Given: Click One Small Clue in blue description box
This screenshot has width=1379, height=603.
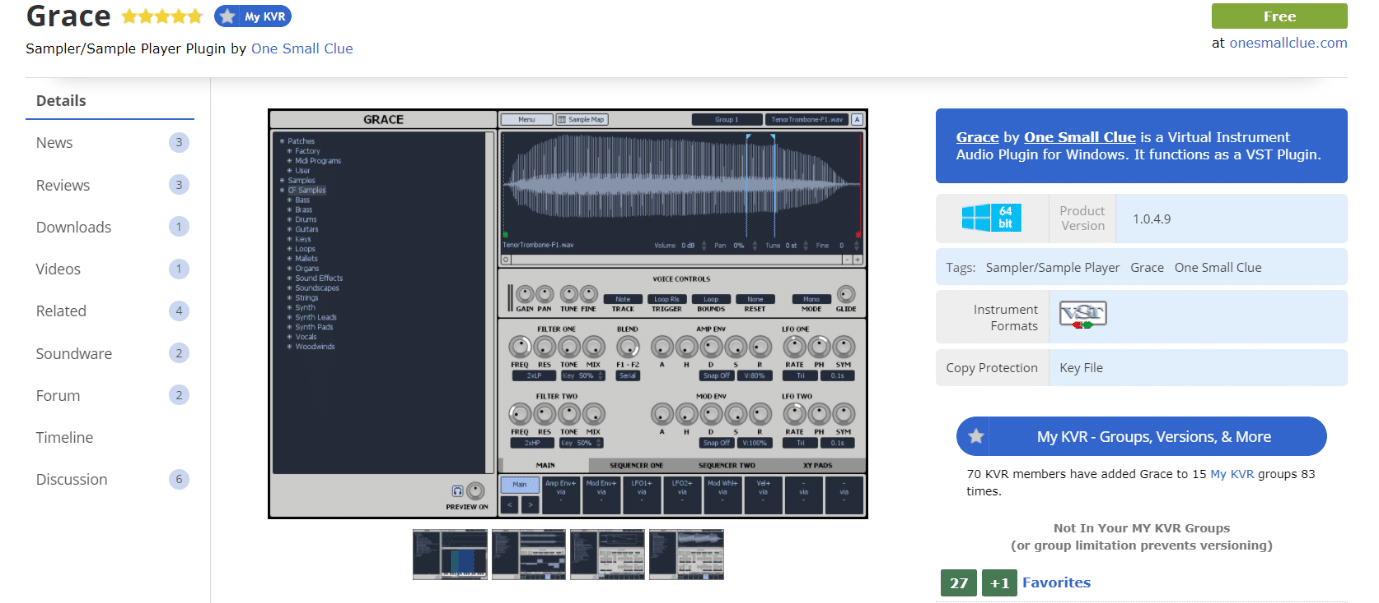Looking at the screenshot, I should point(1080,137).
